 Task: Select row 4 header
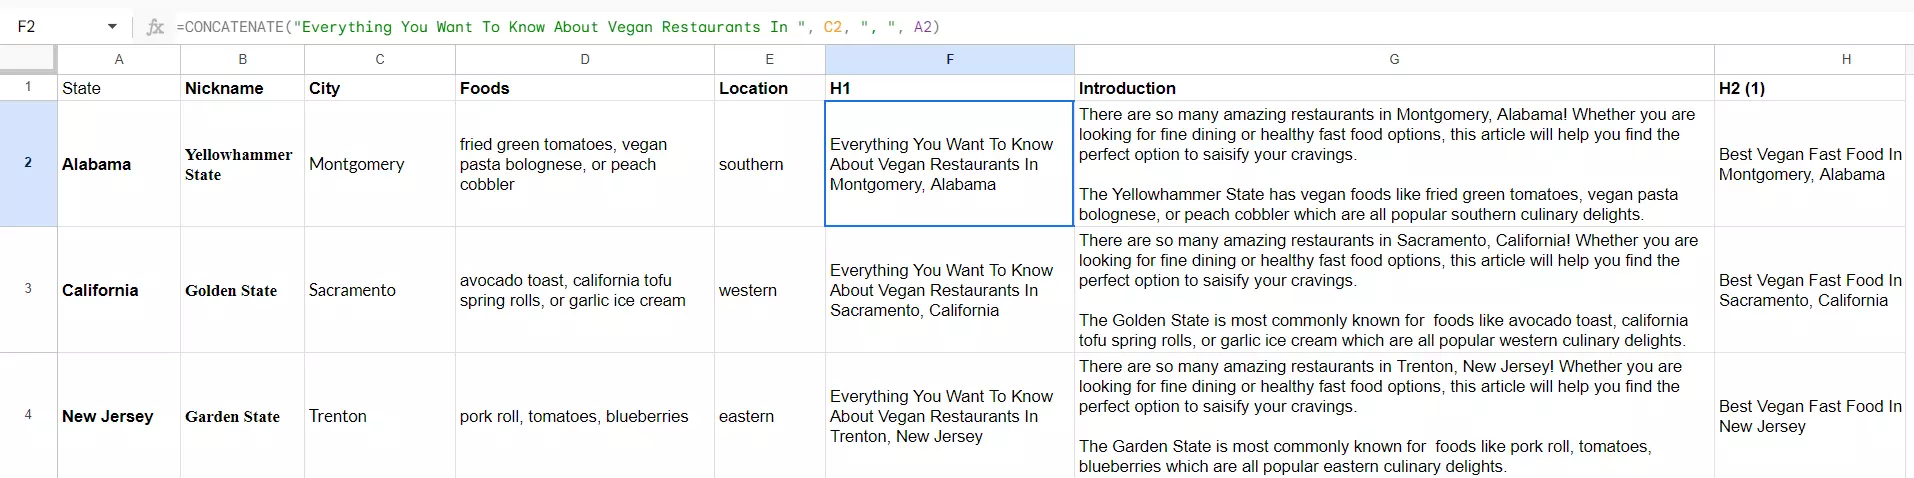click(x=28, y=415)
